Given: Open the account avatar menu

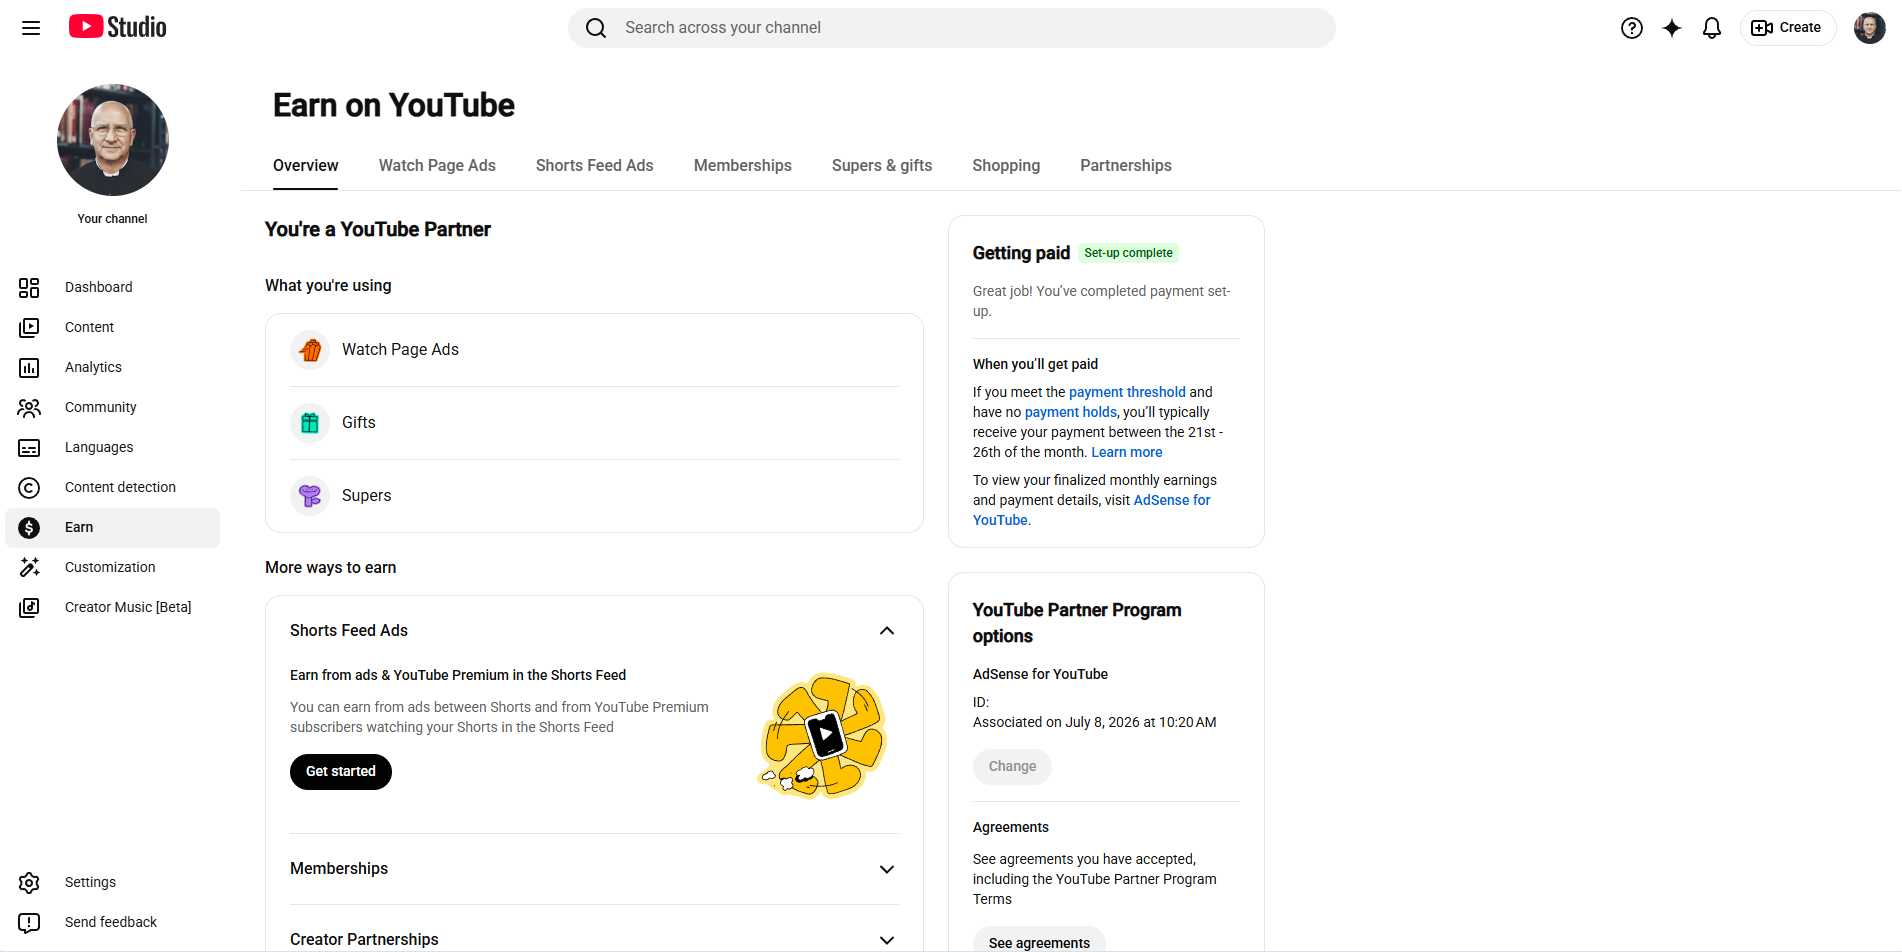Looking at the screenshot, I should click(x=1869, y=28).
